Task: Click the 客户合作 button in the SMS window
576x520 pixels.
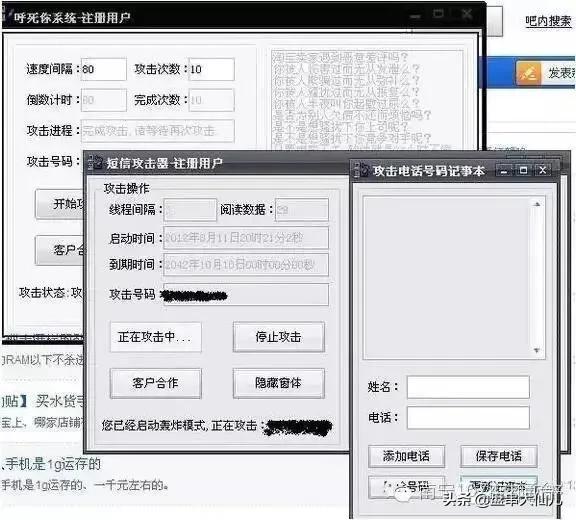Action: [x=156, y=383]
